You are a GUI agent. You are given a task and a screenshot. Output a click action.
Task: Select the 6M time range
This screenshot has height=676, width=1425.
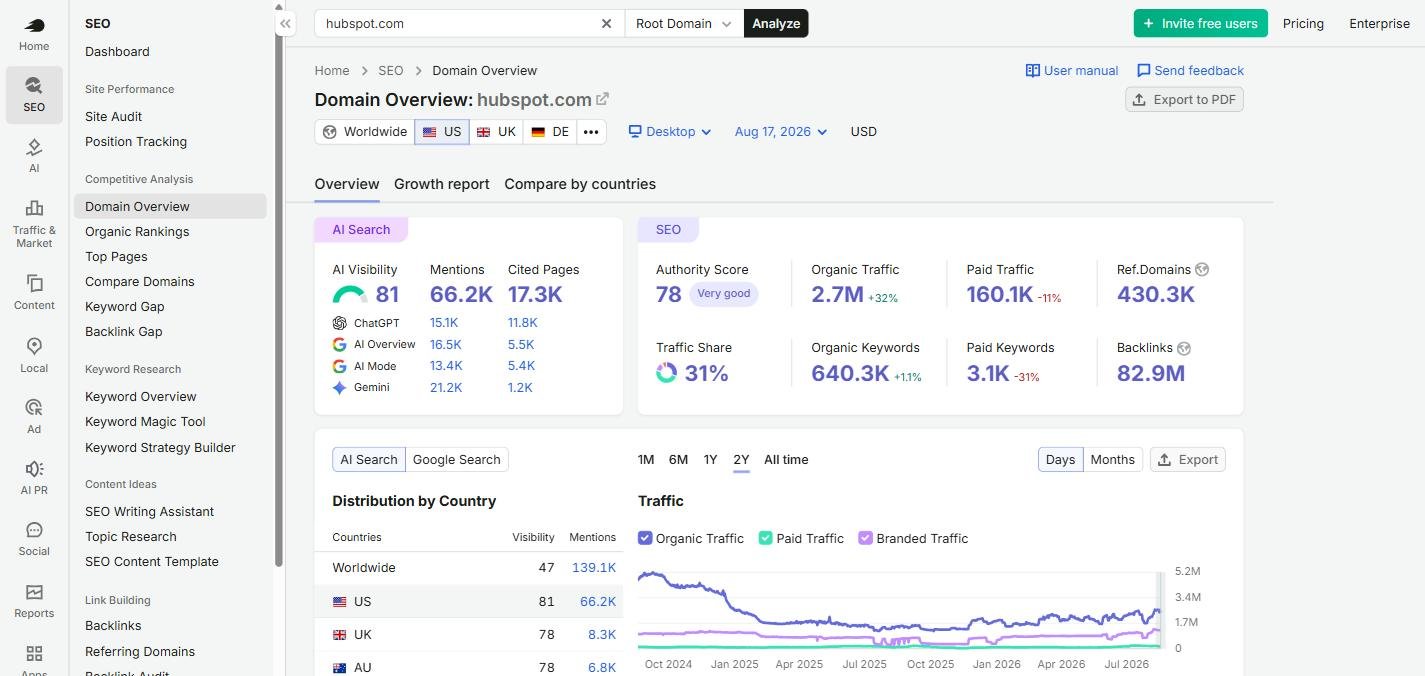[678, 460]
